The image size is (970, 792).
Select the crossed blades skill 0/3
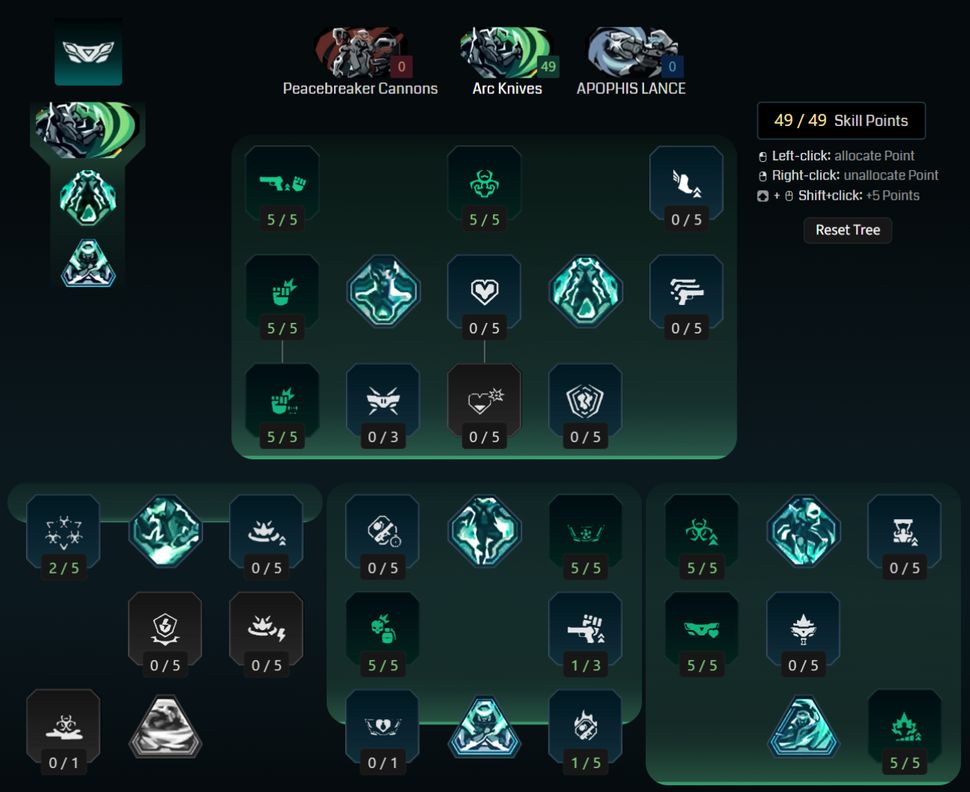pos(383,401)
